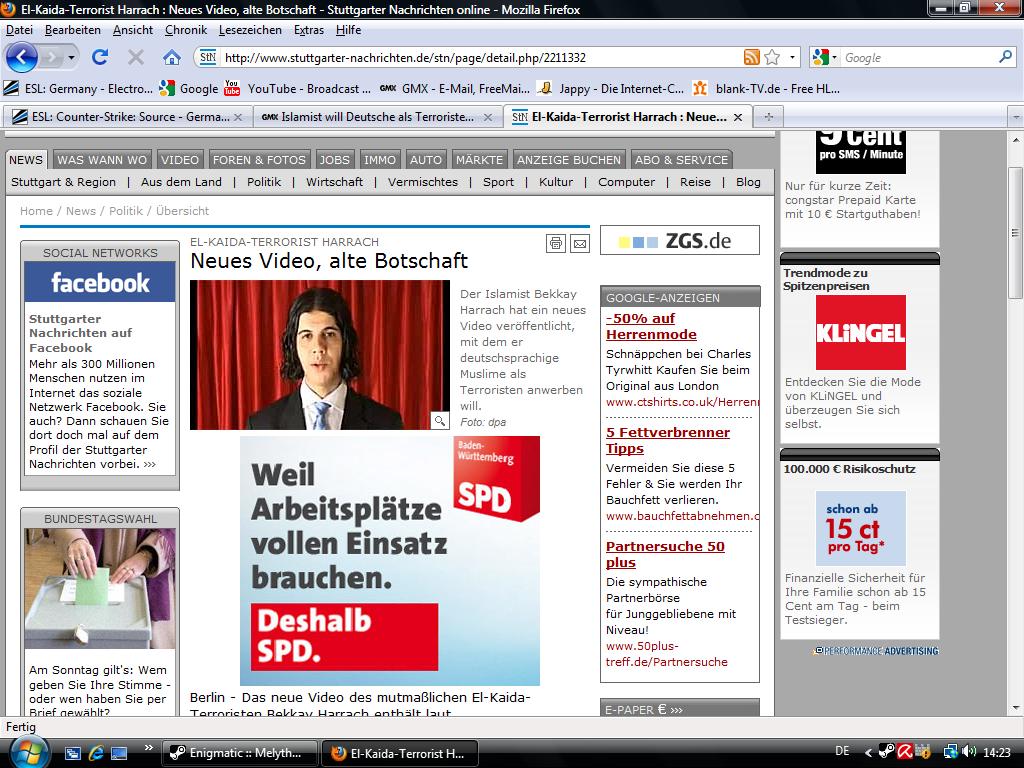Image resolution: width=1024 pixels, height=768 pixels.
Task: Click the DE language indicator in taskbar
Action: (x=842, y=752)
